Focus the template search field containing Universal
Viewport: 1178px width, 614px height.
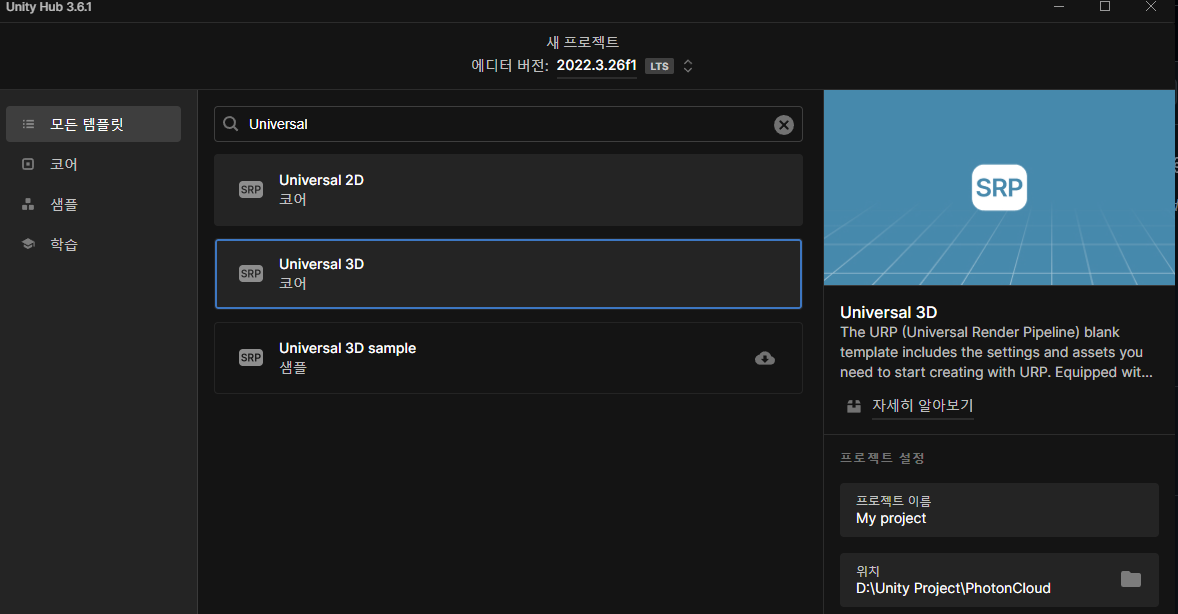click(x=508, y=124)
